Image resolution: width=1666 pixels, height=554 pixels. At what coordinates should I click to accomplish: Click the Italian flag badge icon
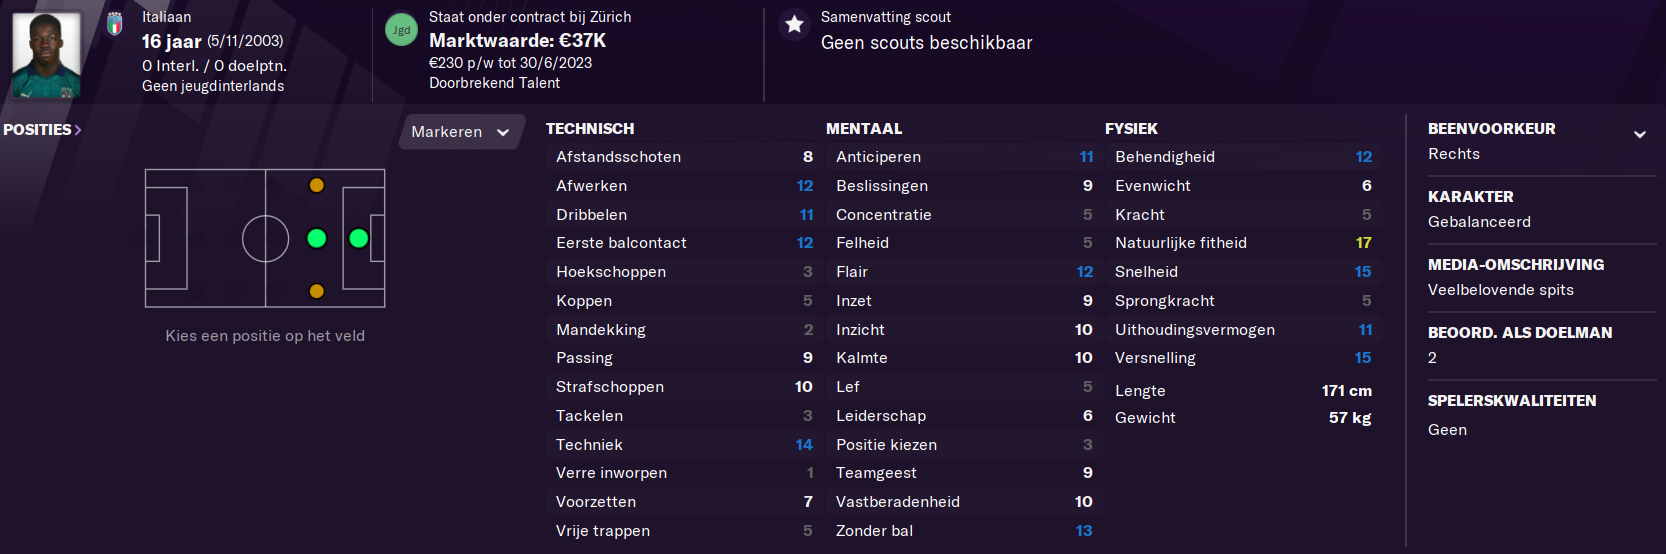115,23
